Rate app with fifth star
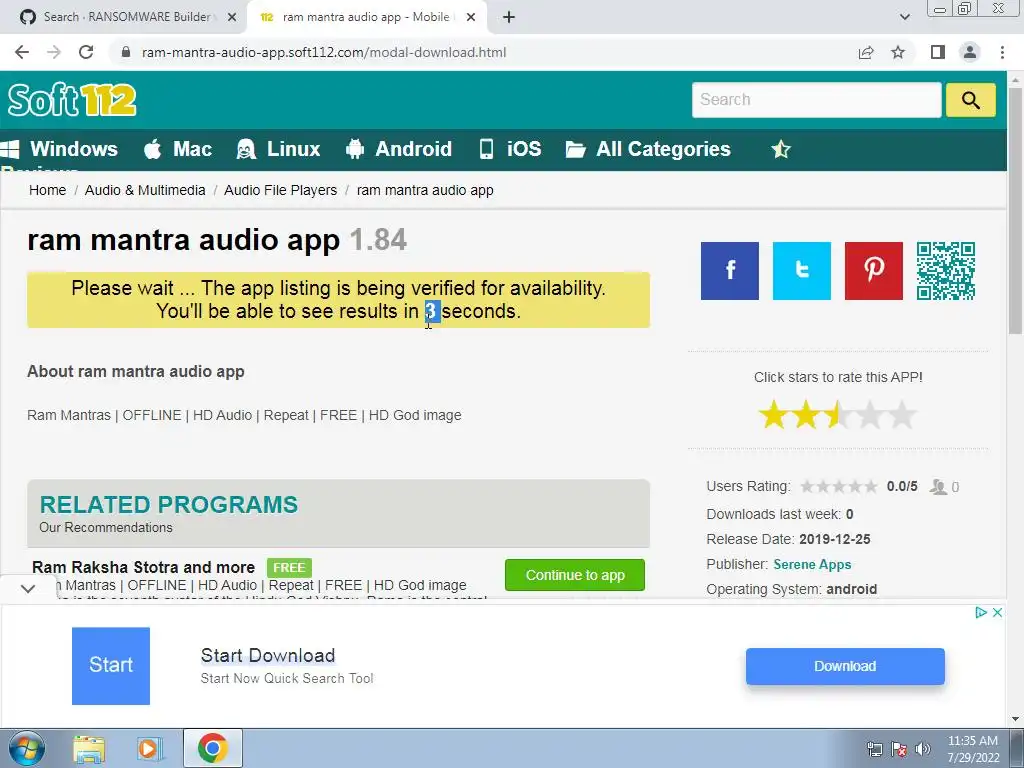Image resolution: width=1024 pixels, height=768 pixels. click(902, 415)
